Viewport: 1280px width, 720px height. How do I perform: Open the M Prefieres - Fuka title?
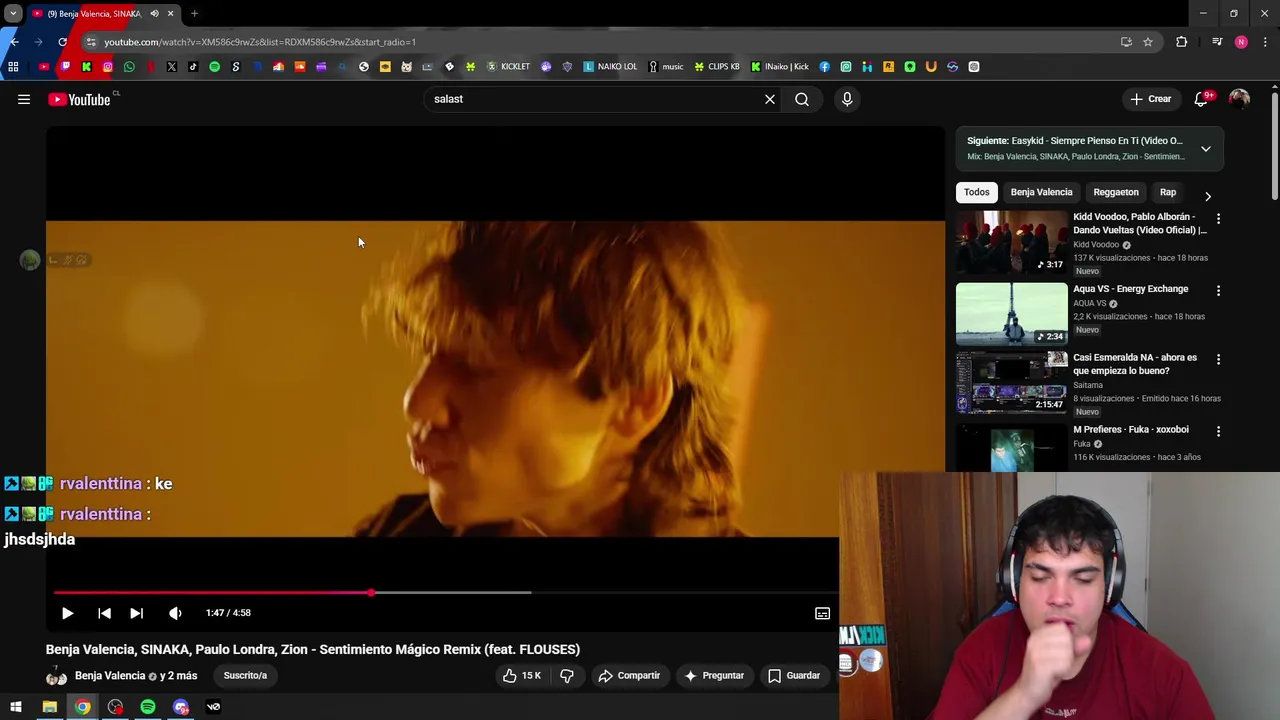point(1131,430)
